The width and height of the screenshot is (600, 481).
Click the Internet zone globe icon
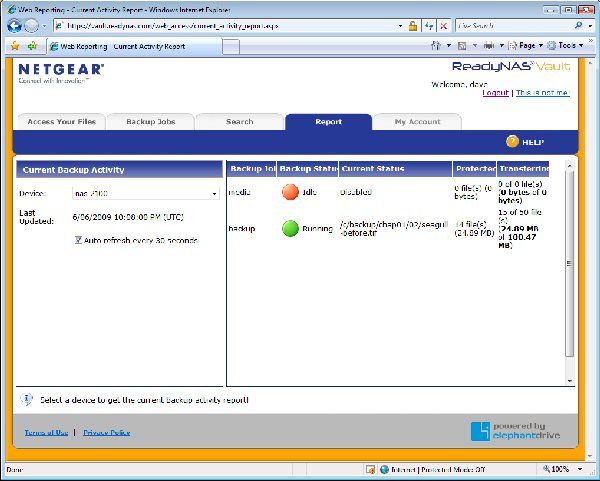(x=384, y=470)
